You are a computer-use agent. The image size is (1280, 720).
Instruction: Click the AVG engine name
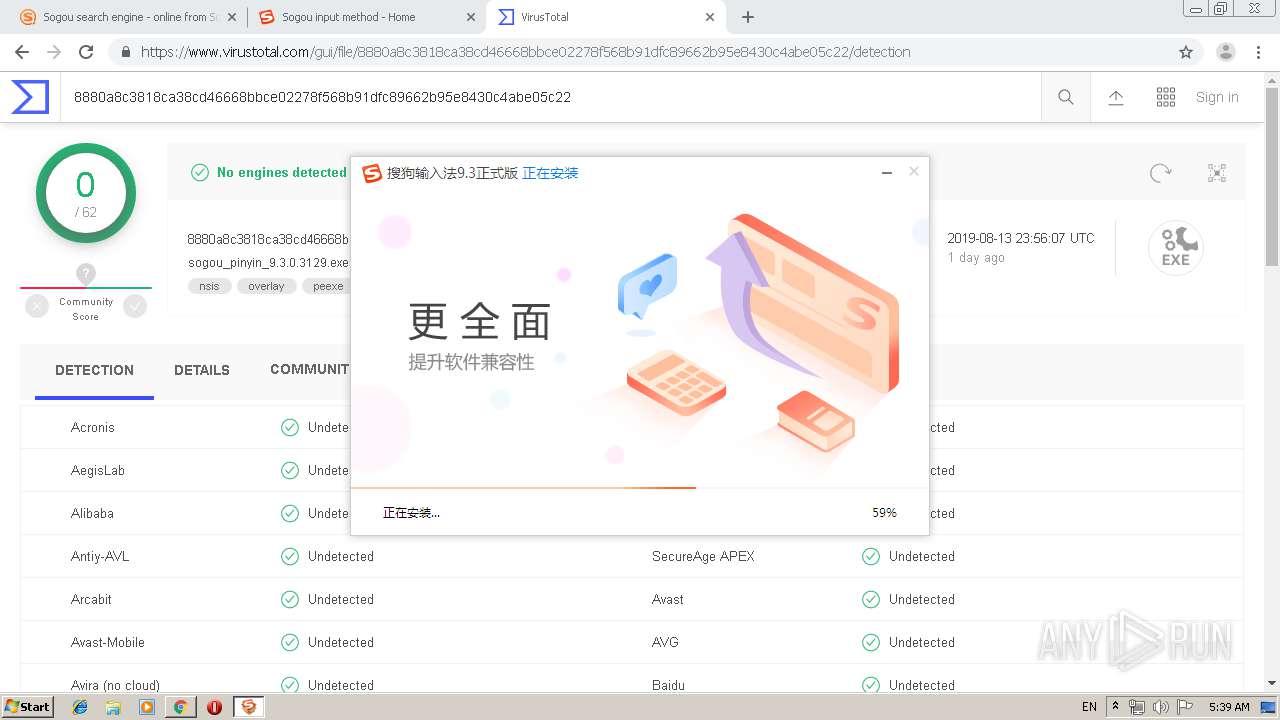[665, 642]
